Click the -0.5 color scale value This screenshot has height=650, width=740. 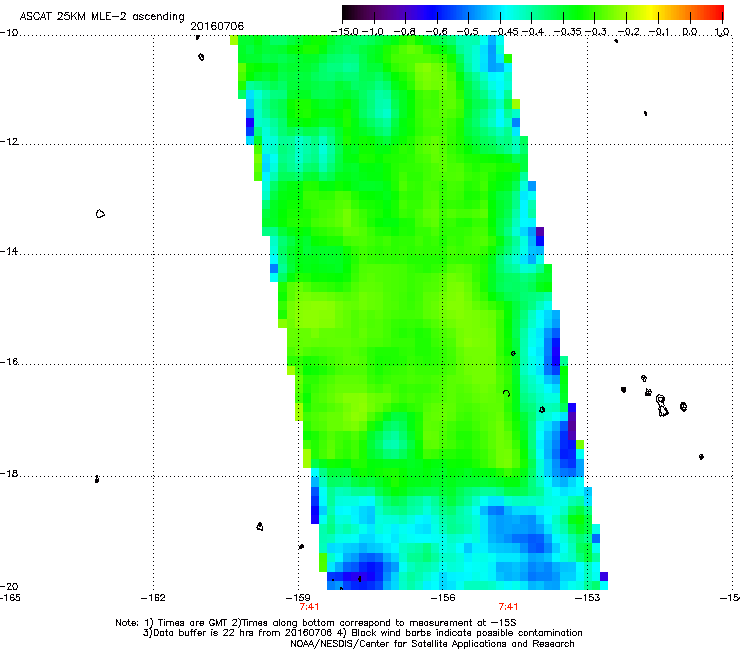468,32
